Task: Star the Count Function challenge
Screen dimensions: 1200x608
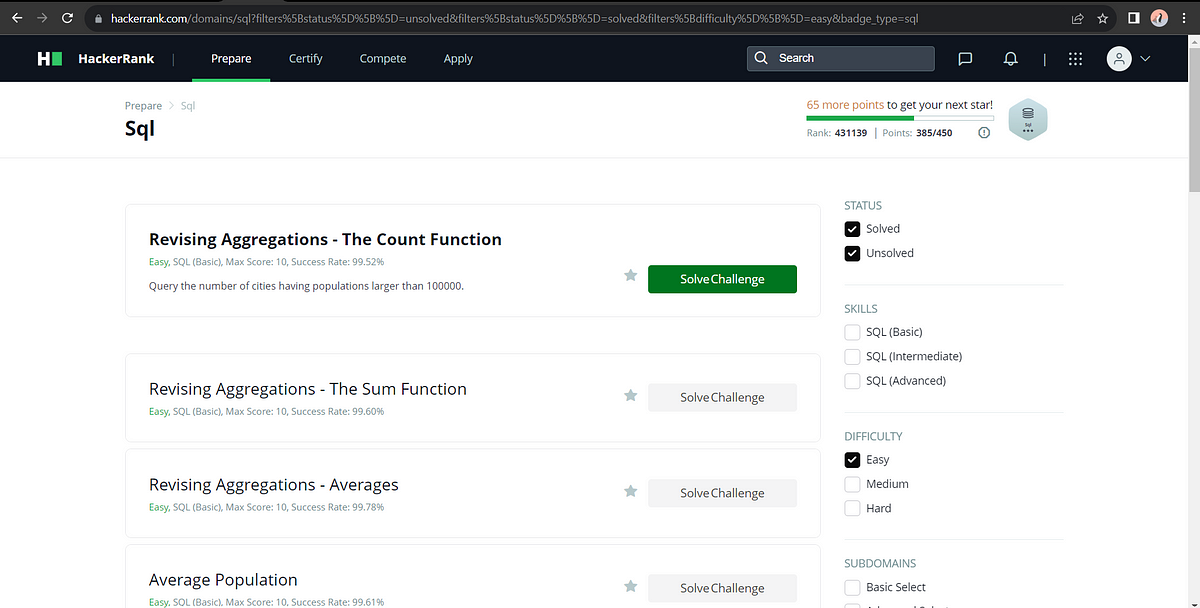Action: click(631, 275)
